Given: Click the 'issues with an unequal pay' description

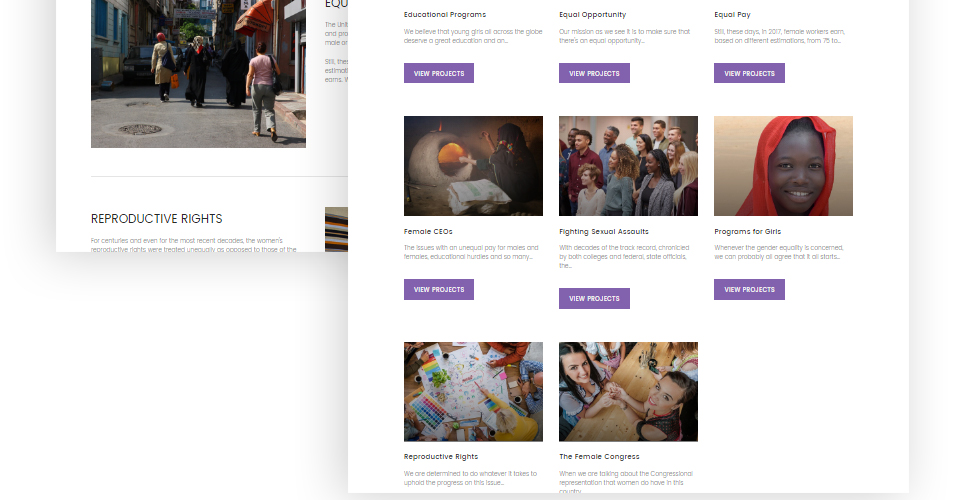Looking at the screenshot, I should (x=471, y=252).
